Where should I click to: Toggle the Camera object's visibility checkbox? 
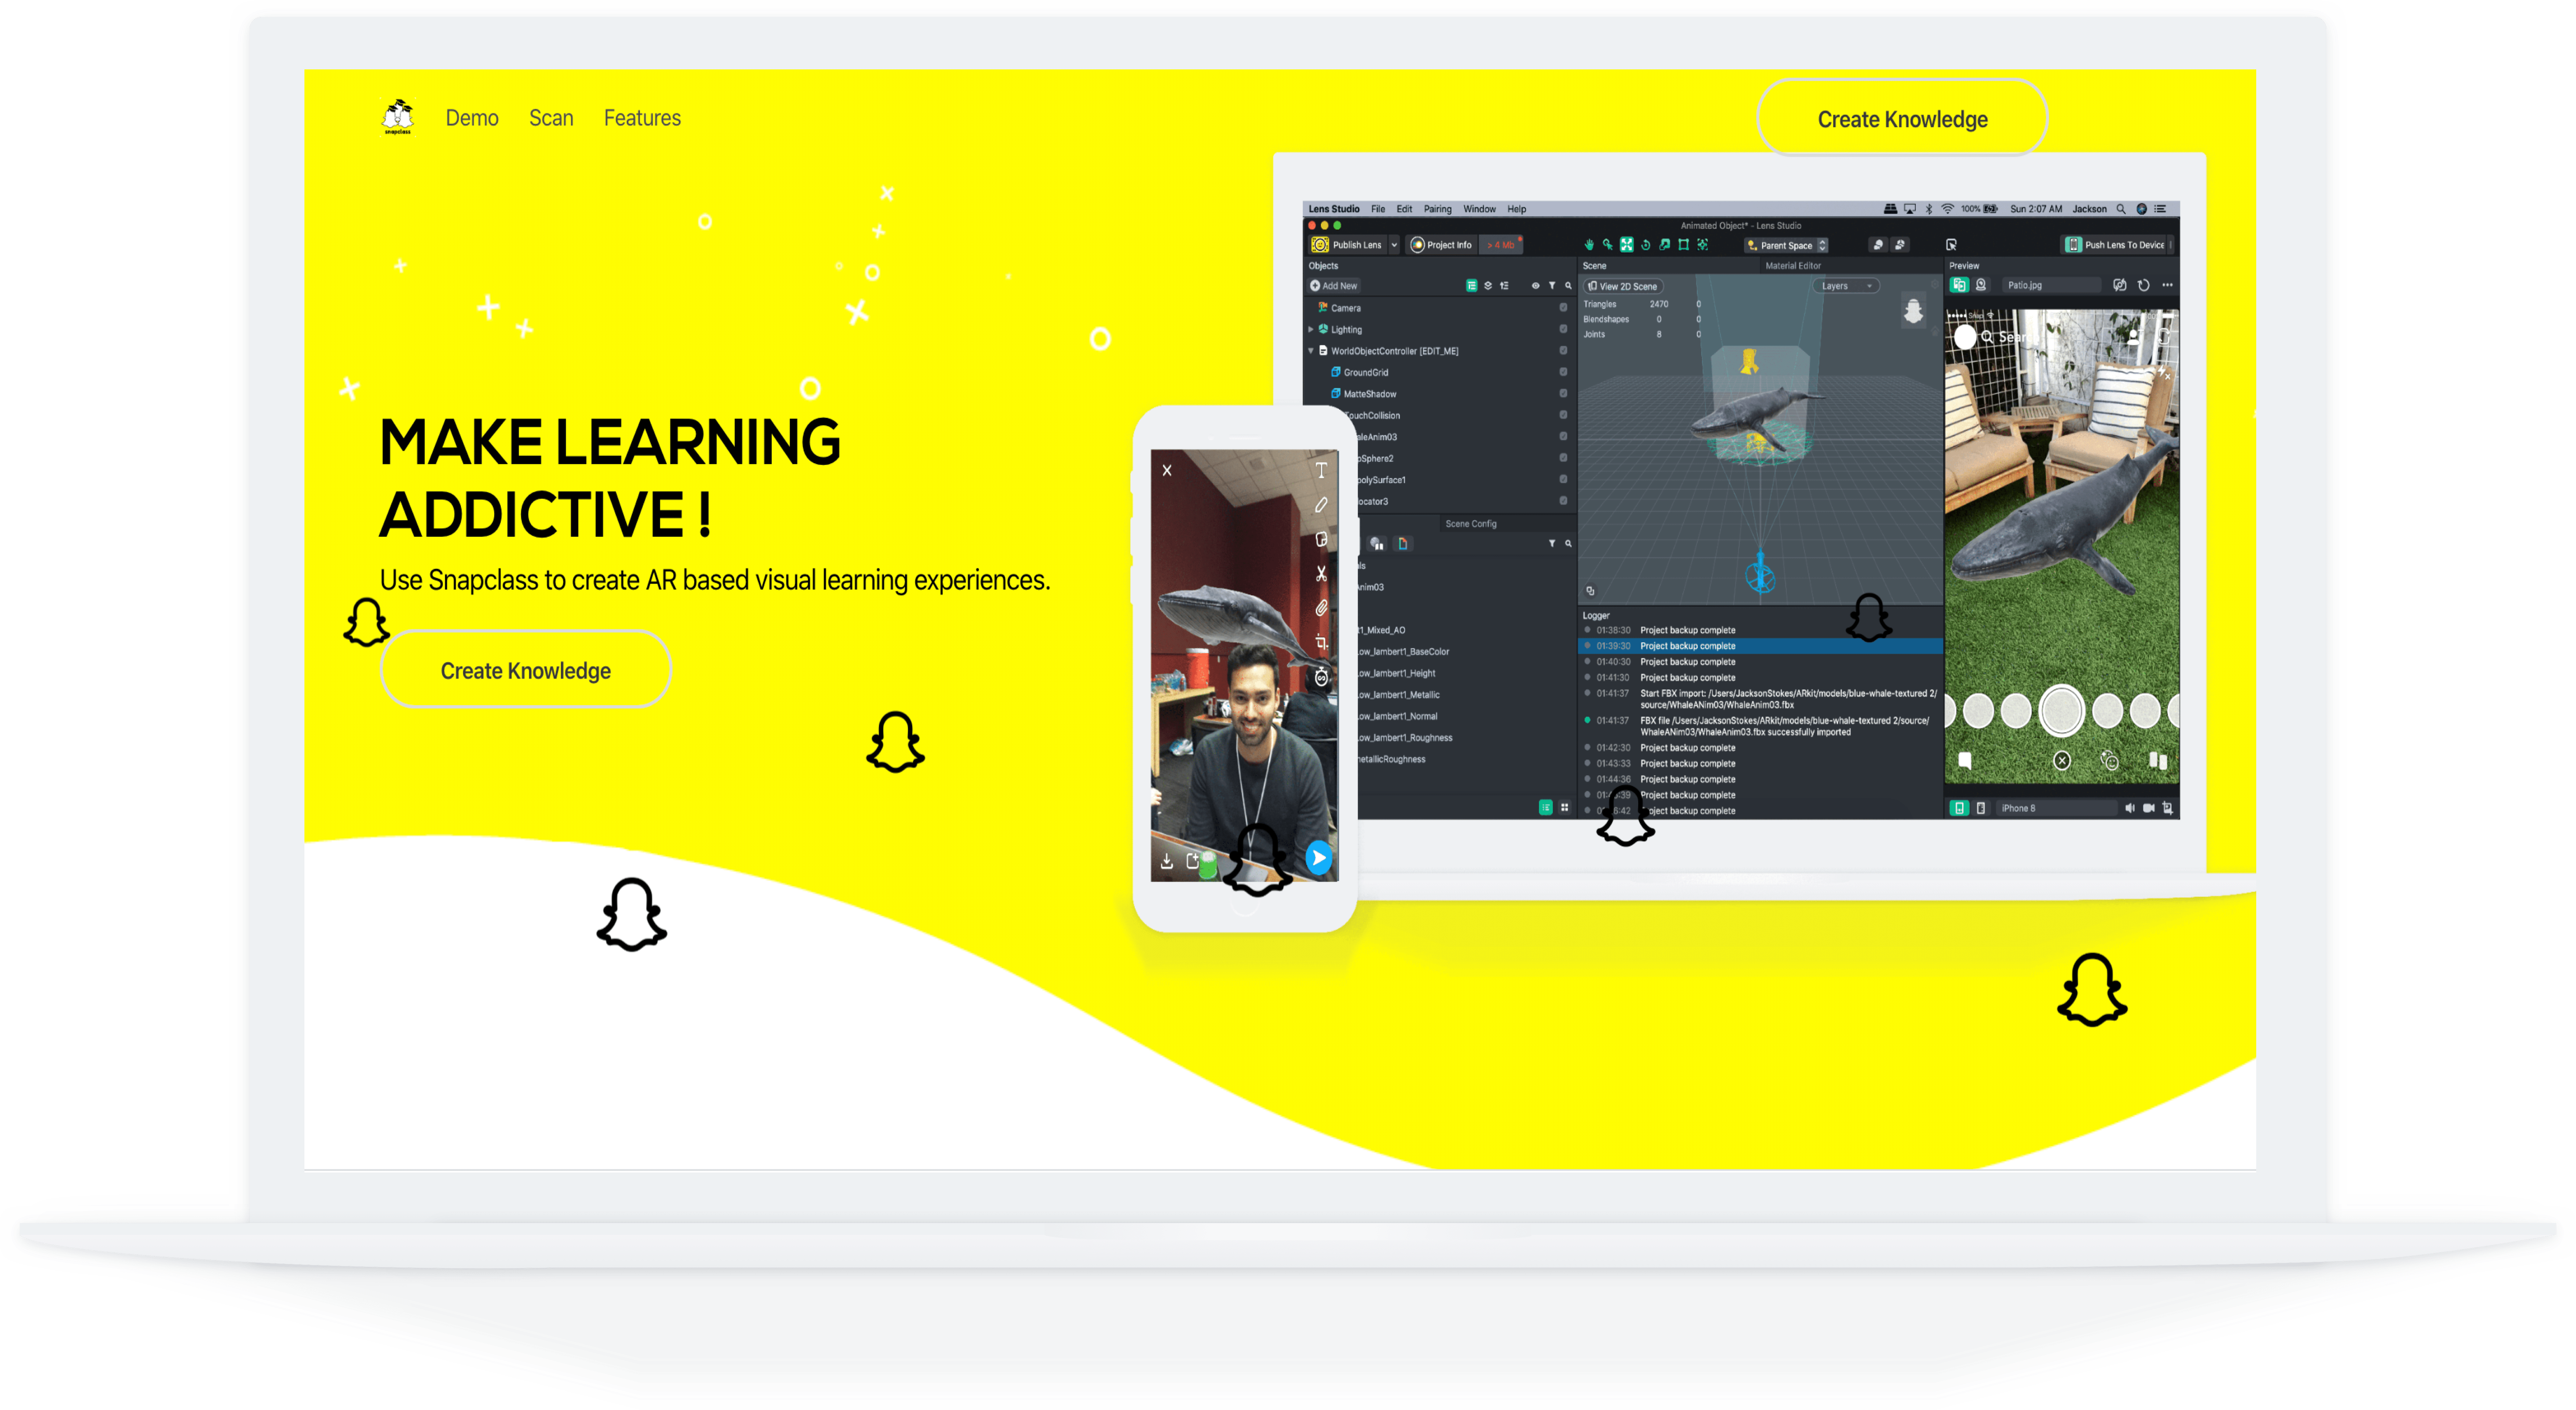pos(1563,308)
